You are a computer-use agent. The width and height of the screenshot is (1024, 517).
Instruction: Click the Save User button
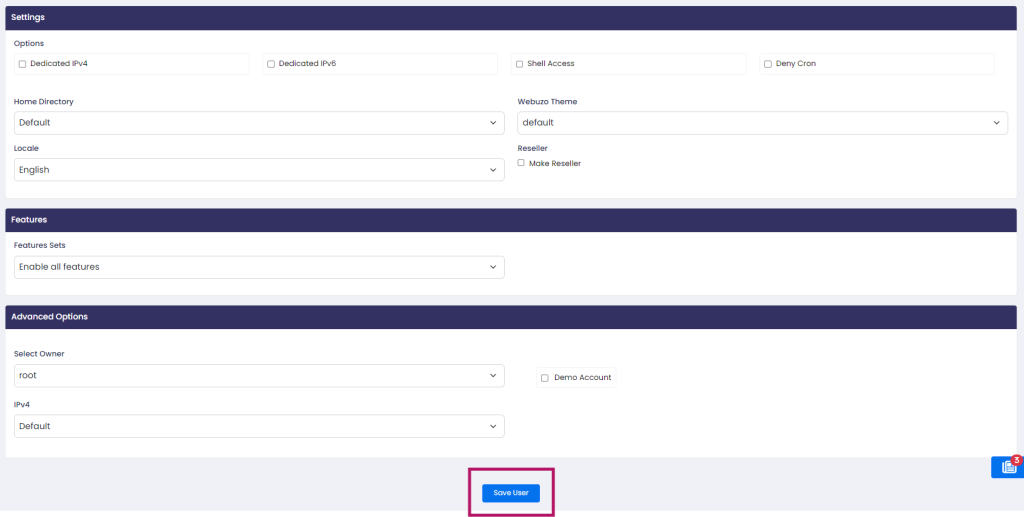pos(510,493)
